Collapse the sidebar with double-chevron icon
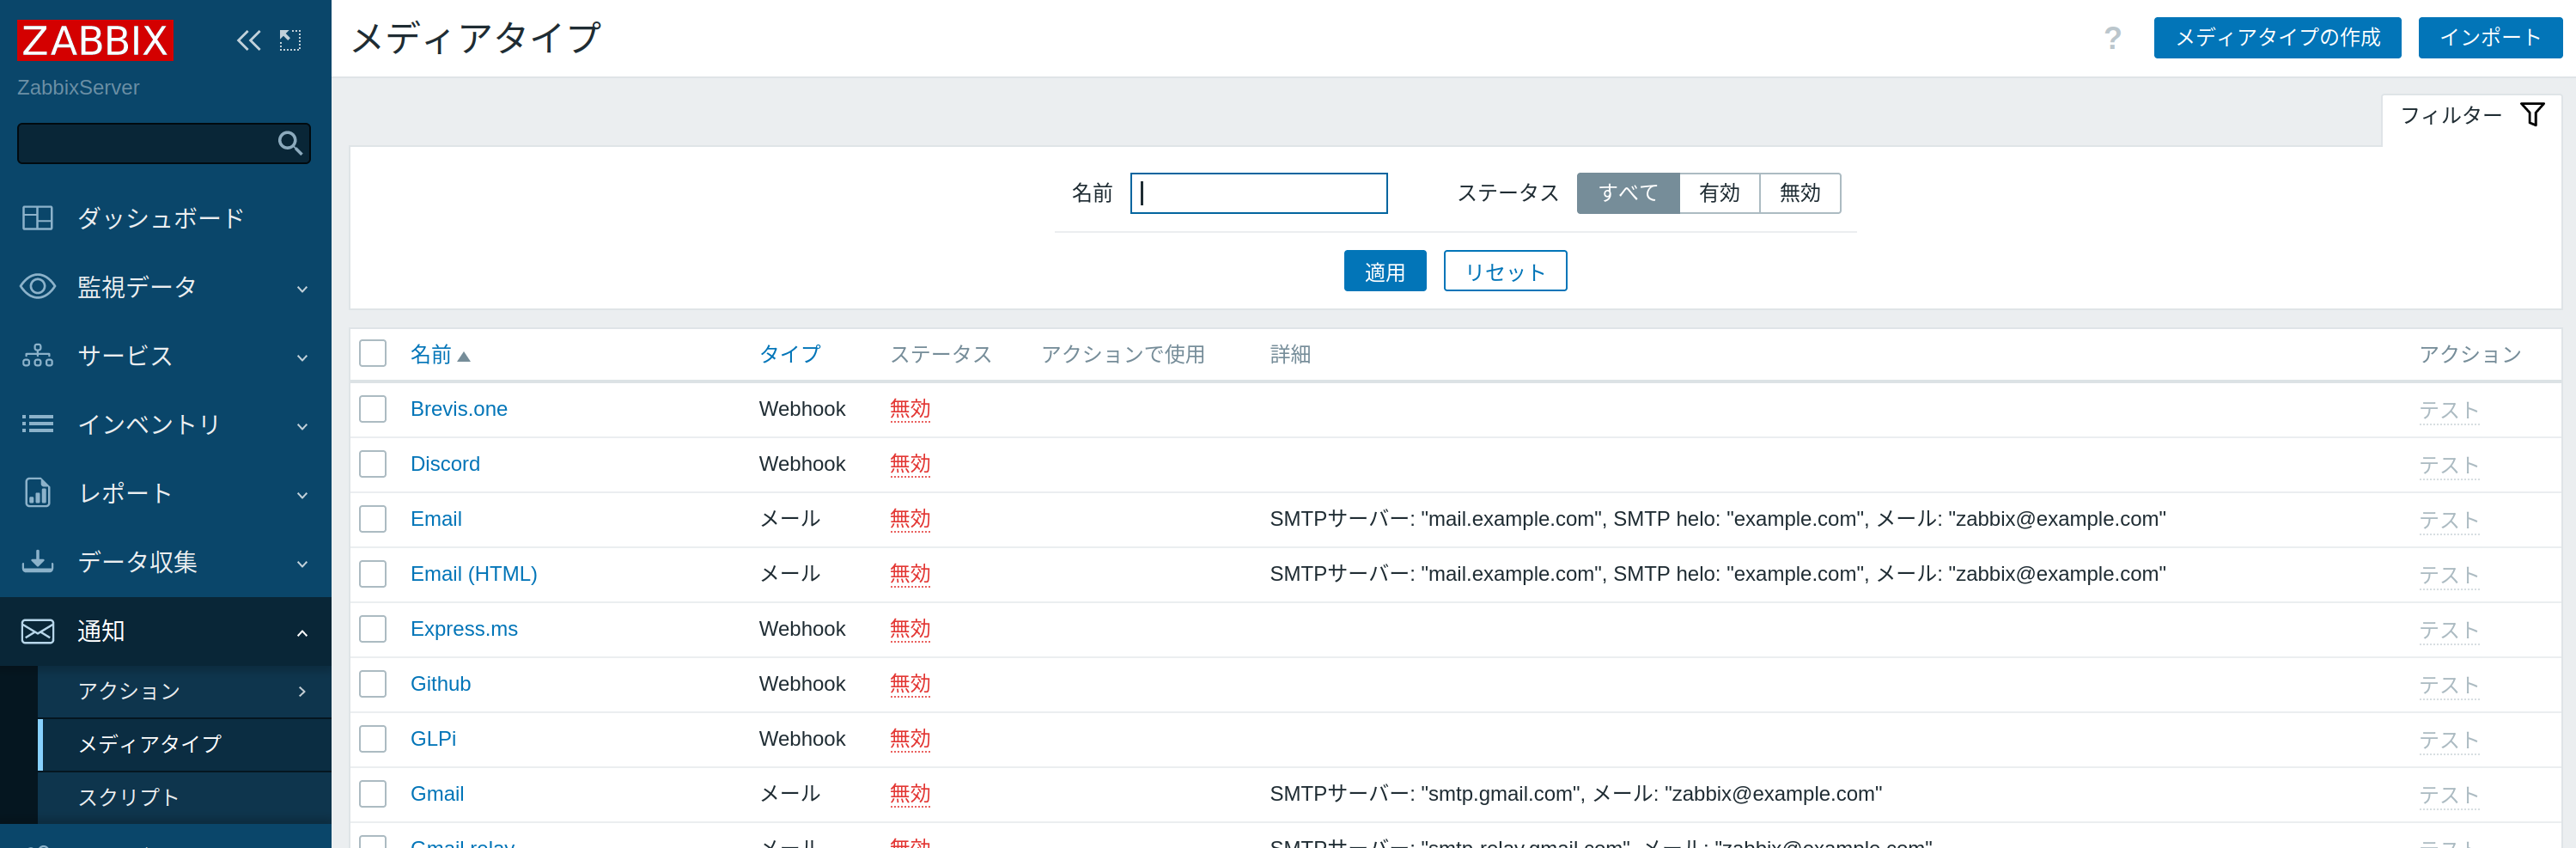This screenshot has height=848, width=2576. click(x=248, y=40)
